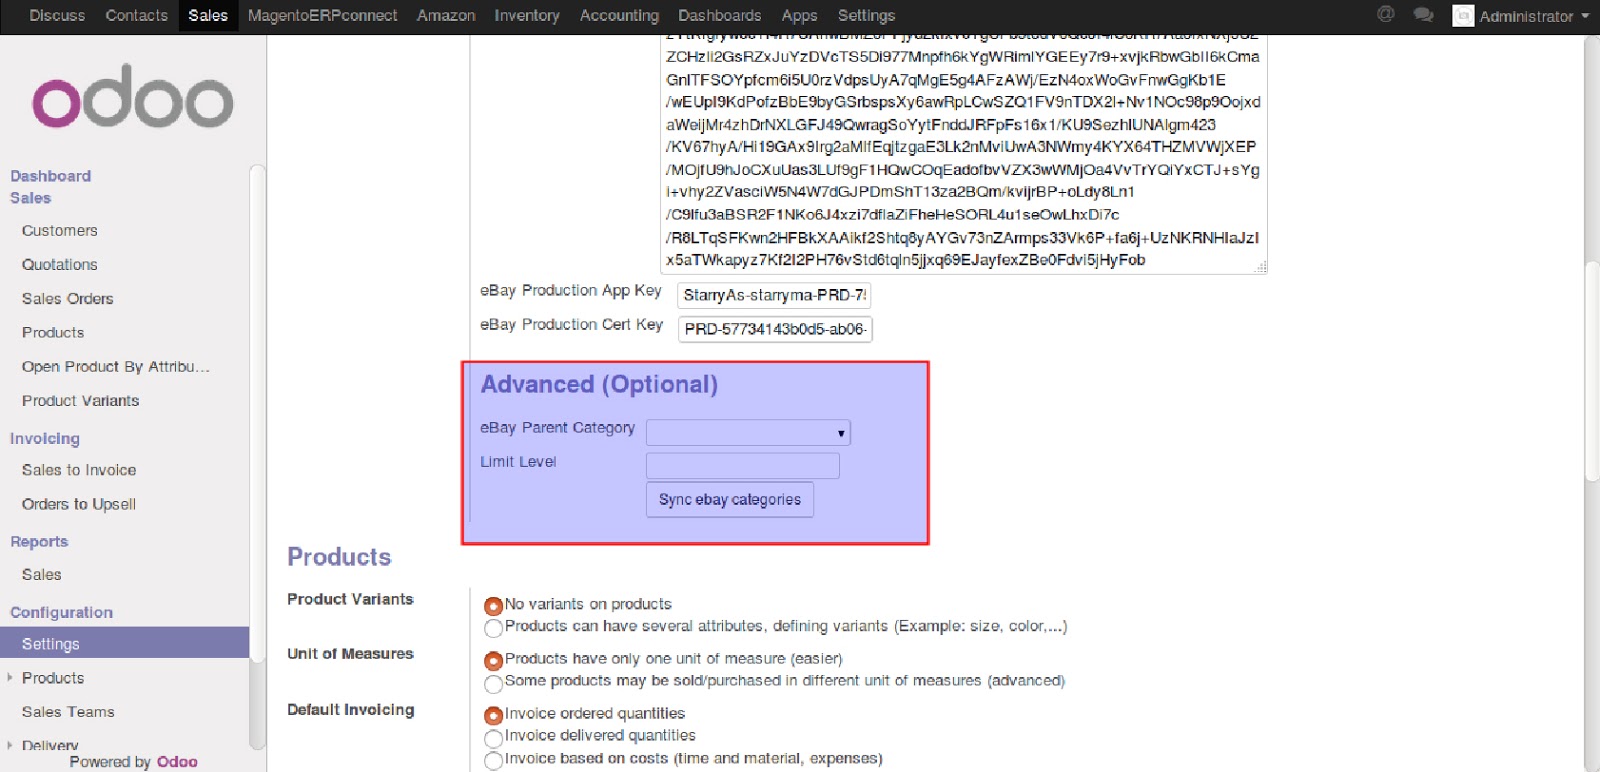Click the Dashboard sidebar heading
Screen dimensions: 1600x772
pos(51,176)
